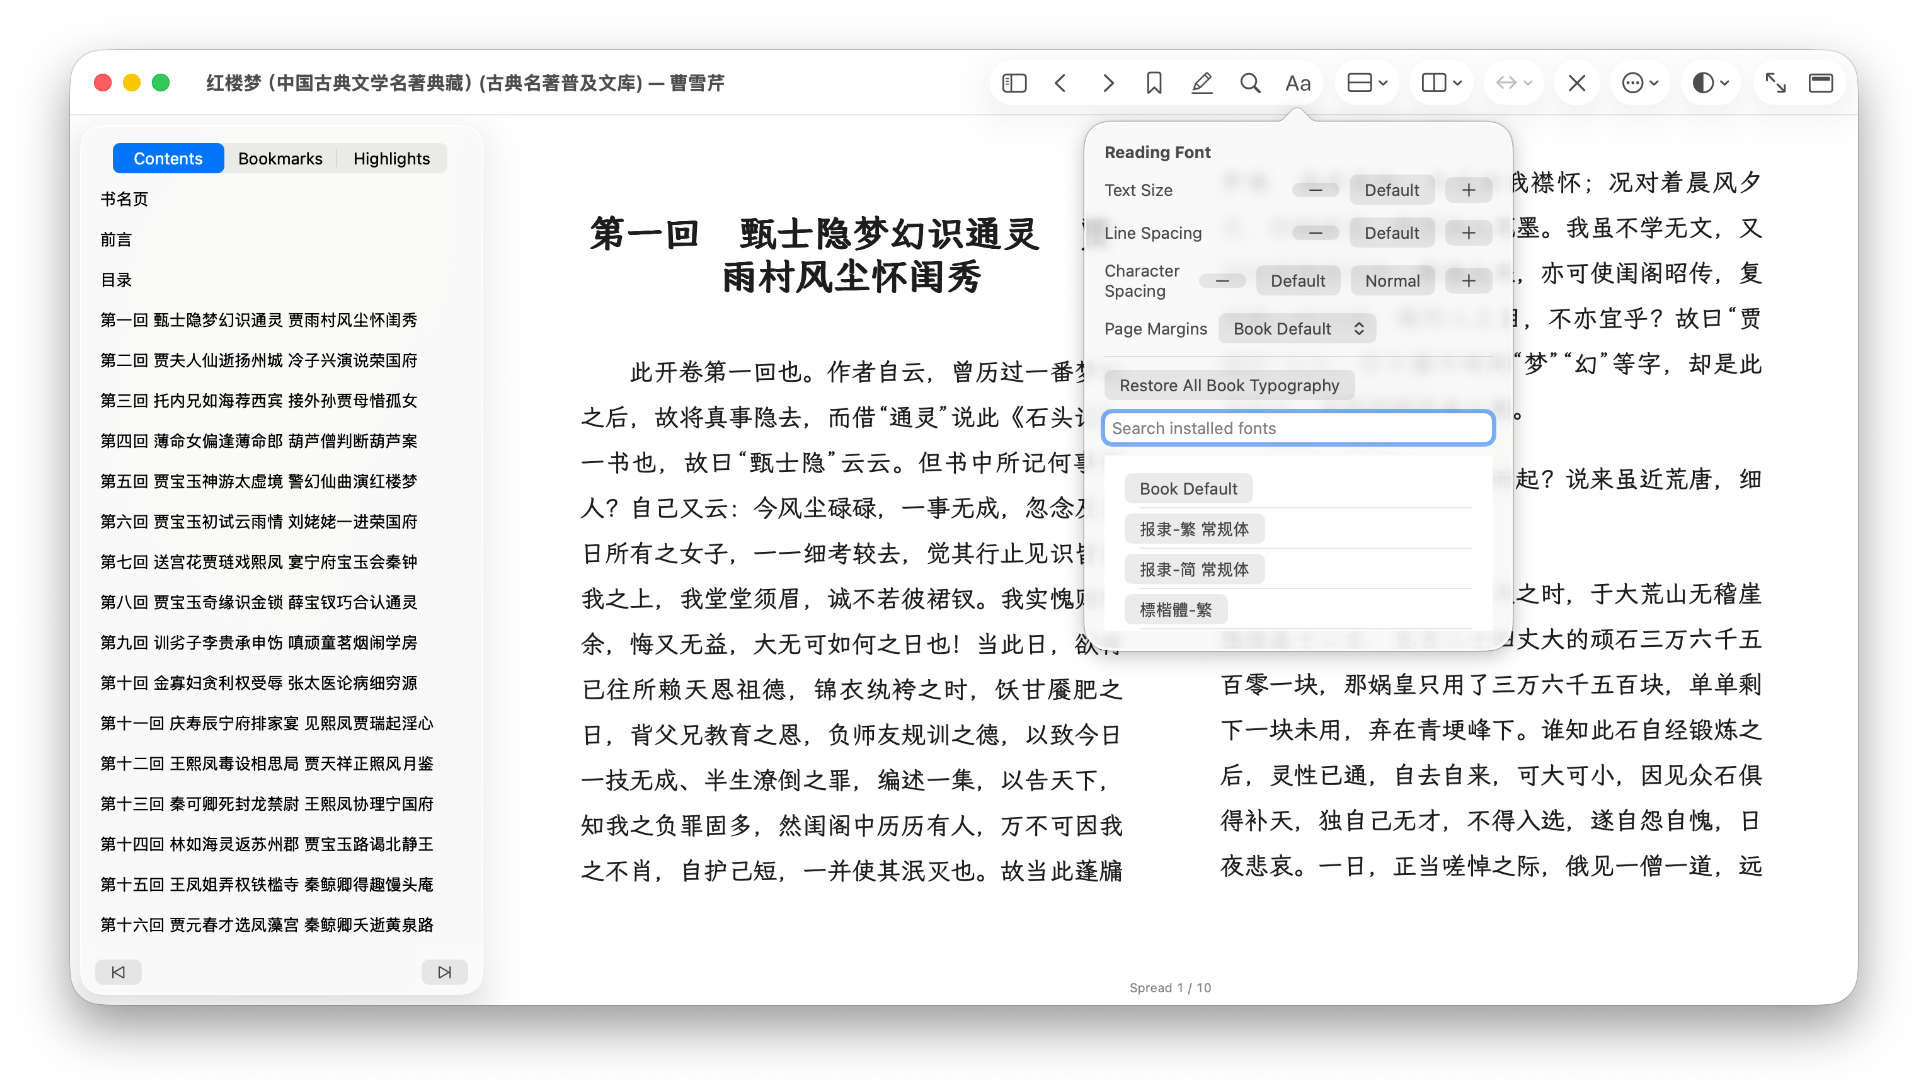Choose the Book Default font
The width and height of the screenshot is (1920, 1080).
click(x=1188, y=489)
